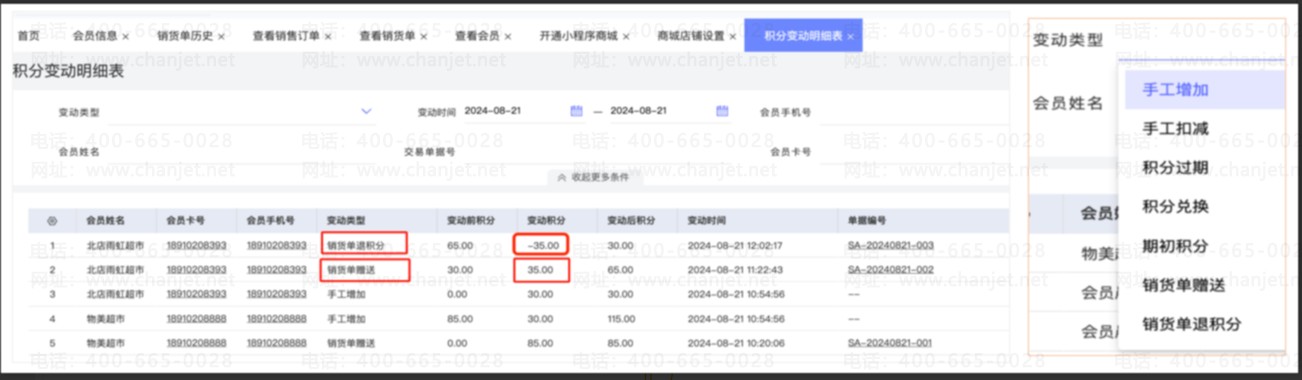Open the end date calendar icon
The width and height of the screenshot is (1302, 380).
(722, 111)
